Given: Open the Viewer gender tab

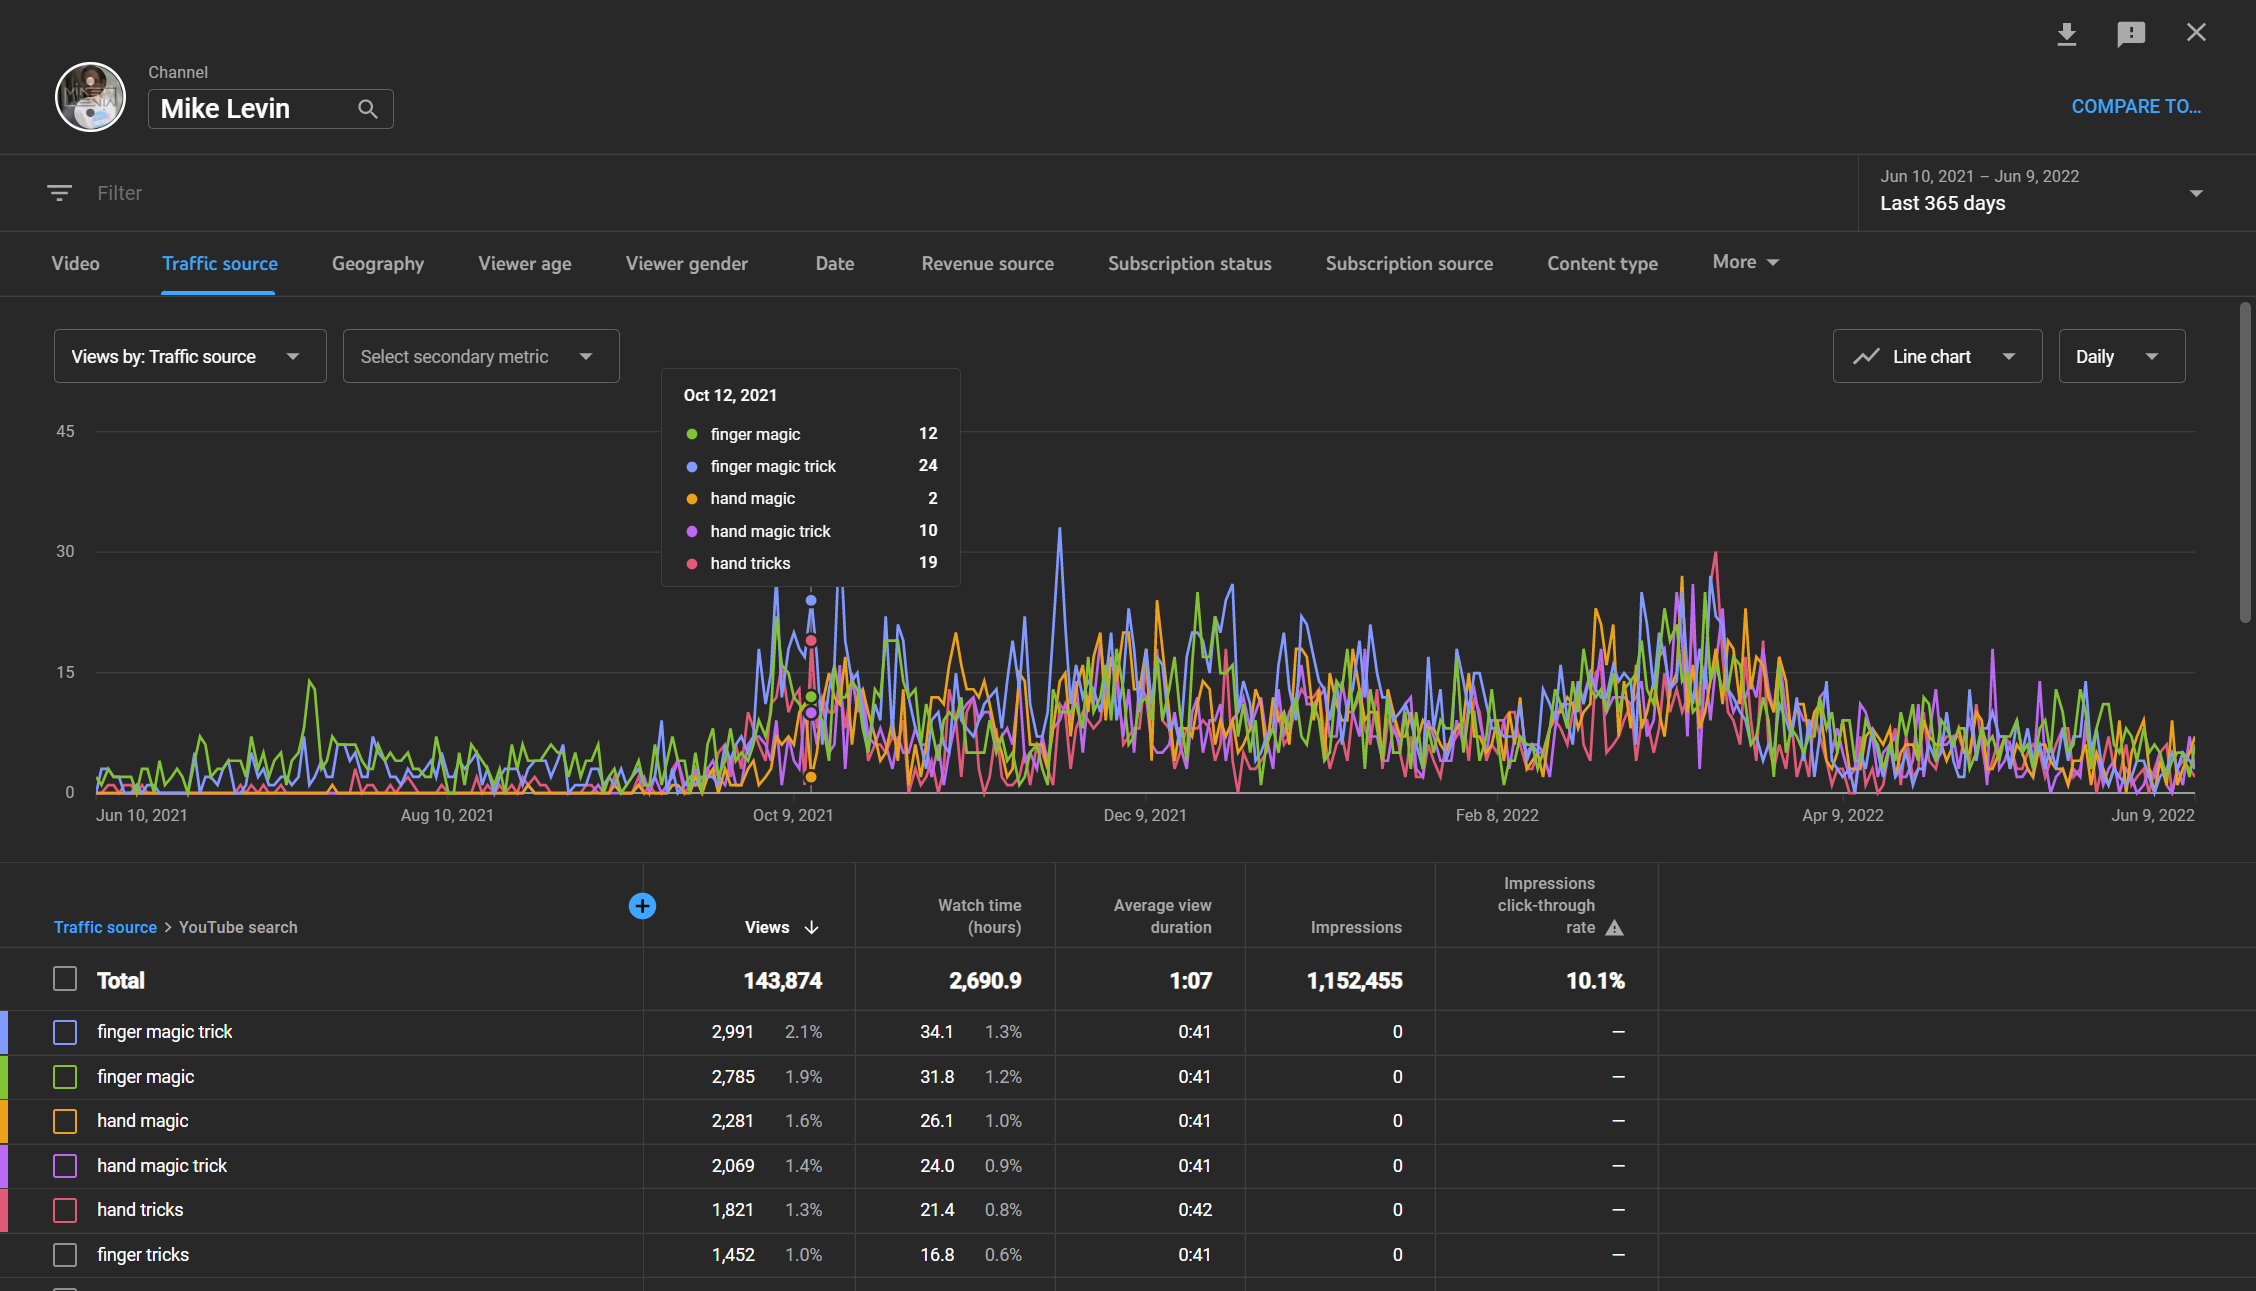Looking at the screenshot, I should click(687, 263).
